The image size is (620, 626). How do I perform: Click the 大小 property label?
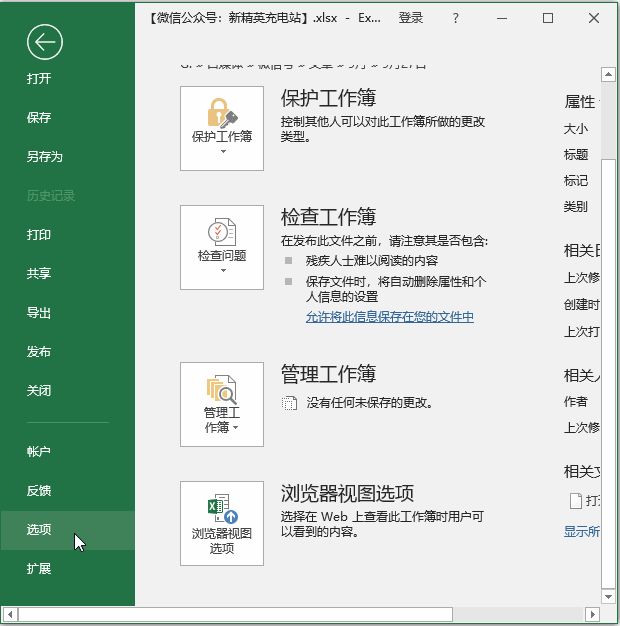(x=576, y=129)
